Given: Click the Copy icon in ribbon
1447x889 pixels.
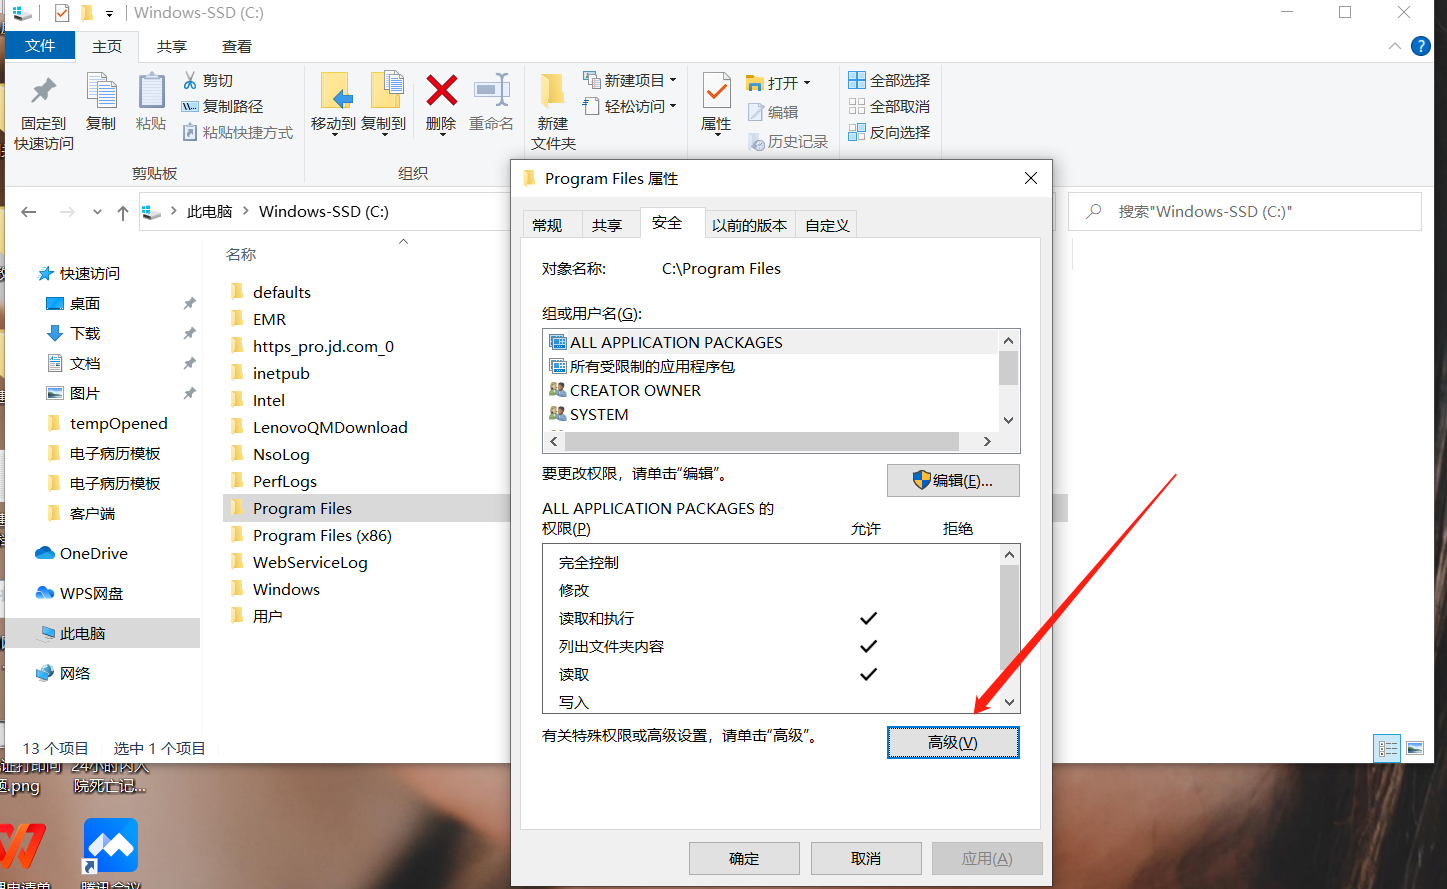Looking at the screenshot, I should point(101,91).
